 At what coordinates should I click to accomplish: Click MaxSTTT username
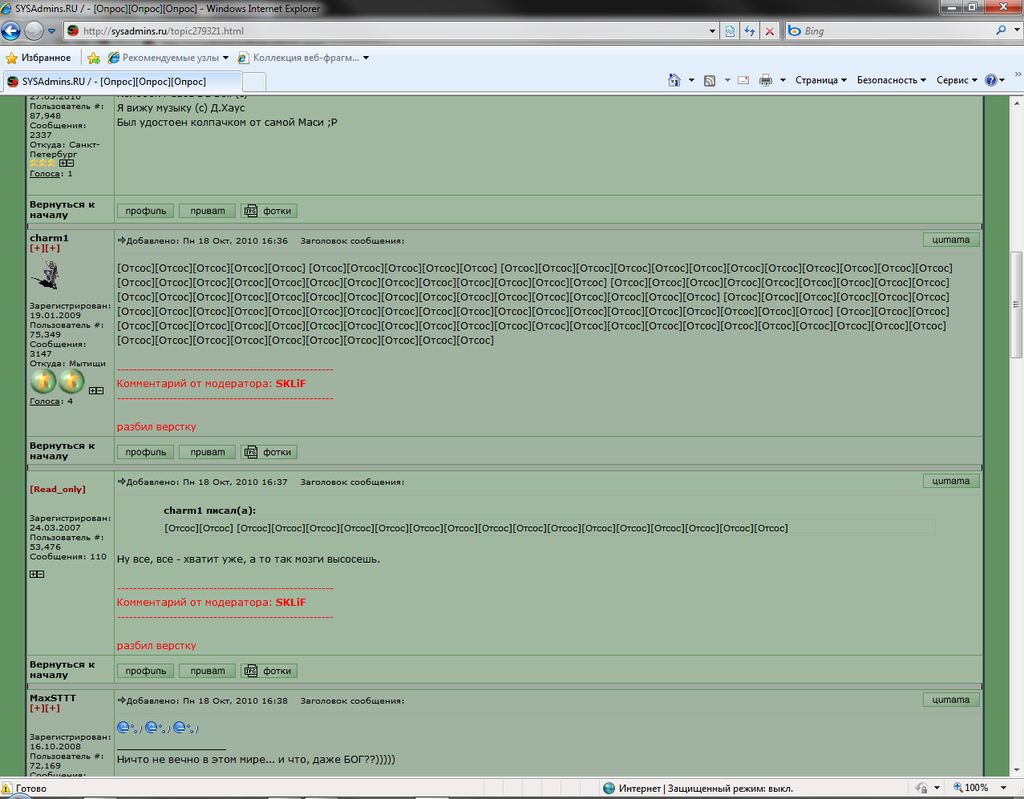tap(53, 698)
